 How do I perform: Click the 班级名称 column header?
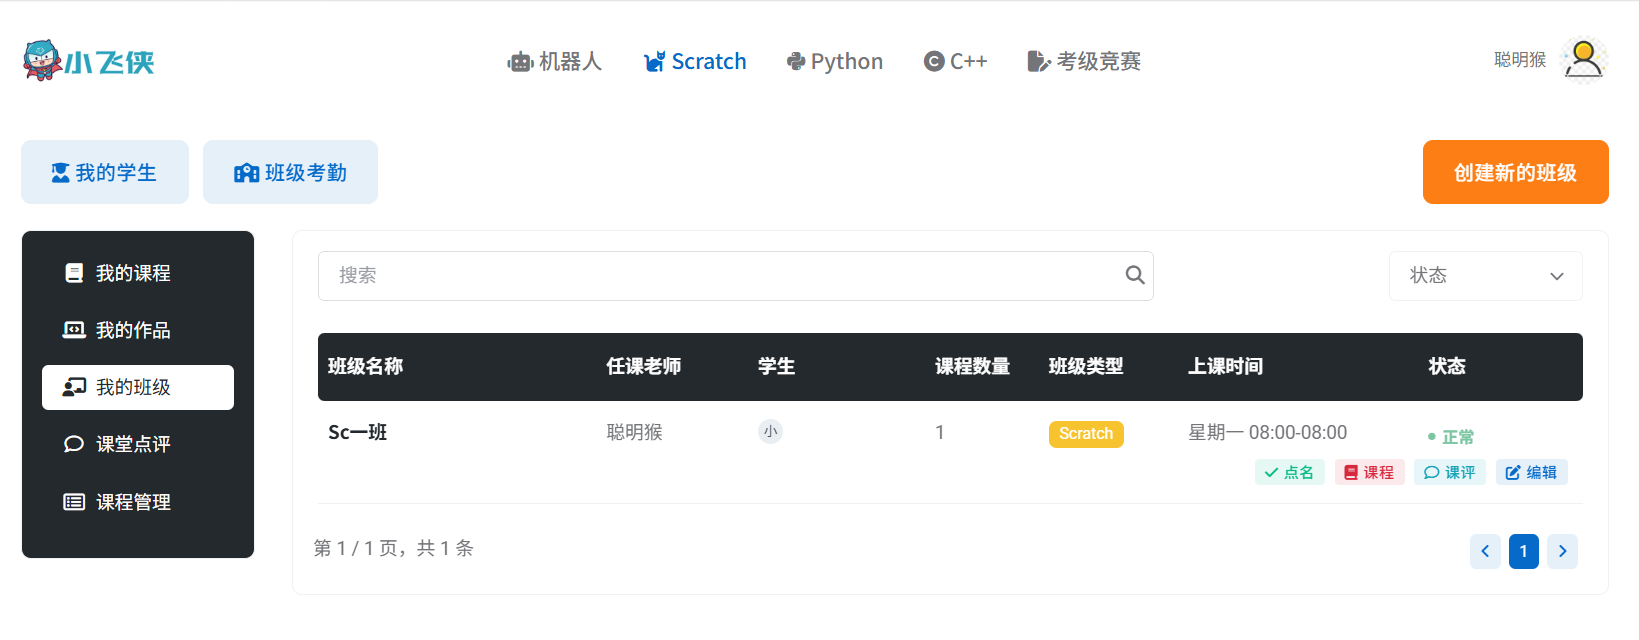[x=365, y=366]
